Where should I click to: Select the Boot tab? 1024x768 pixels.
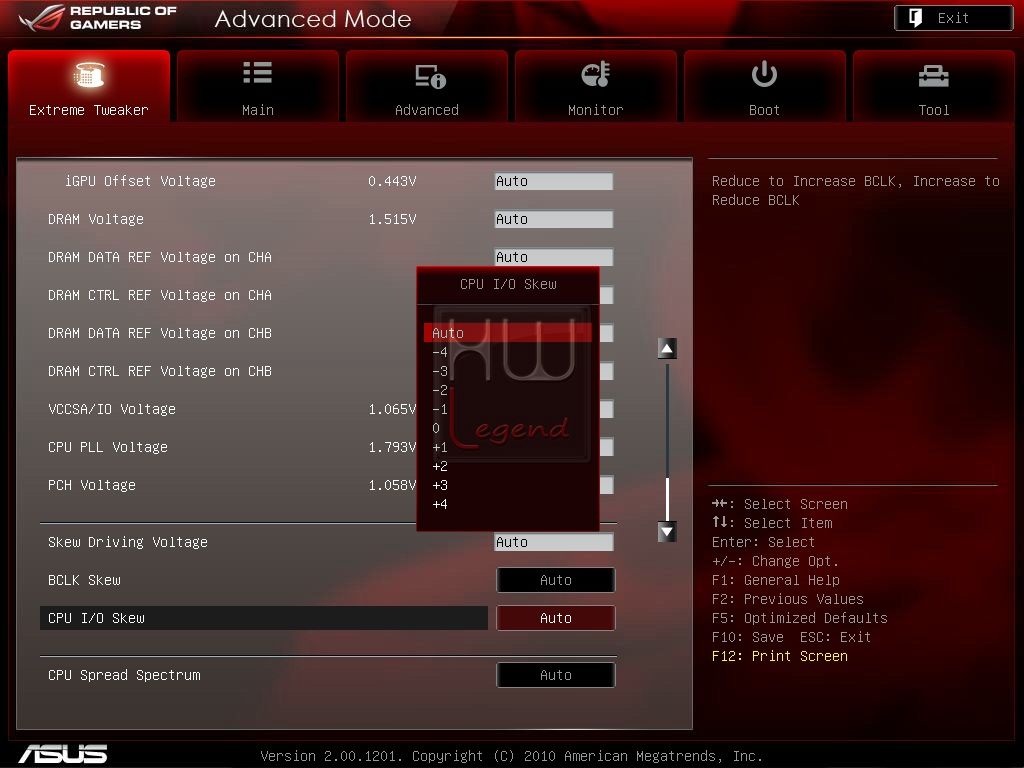click(x=765, y=86)
